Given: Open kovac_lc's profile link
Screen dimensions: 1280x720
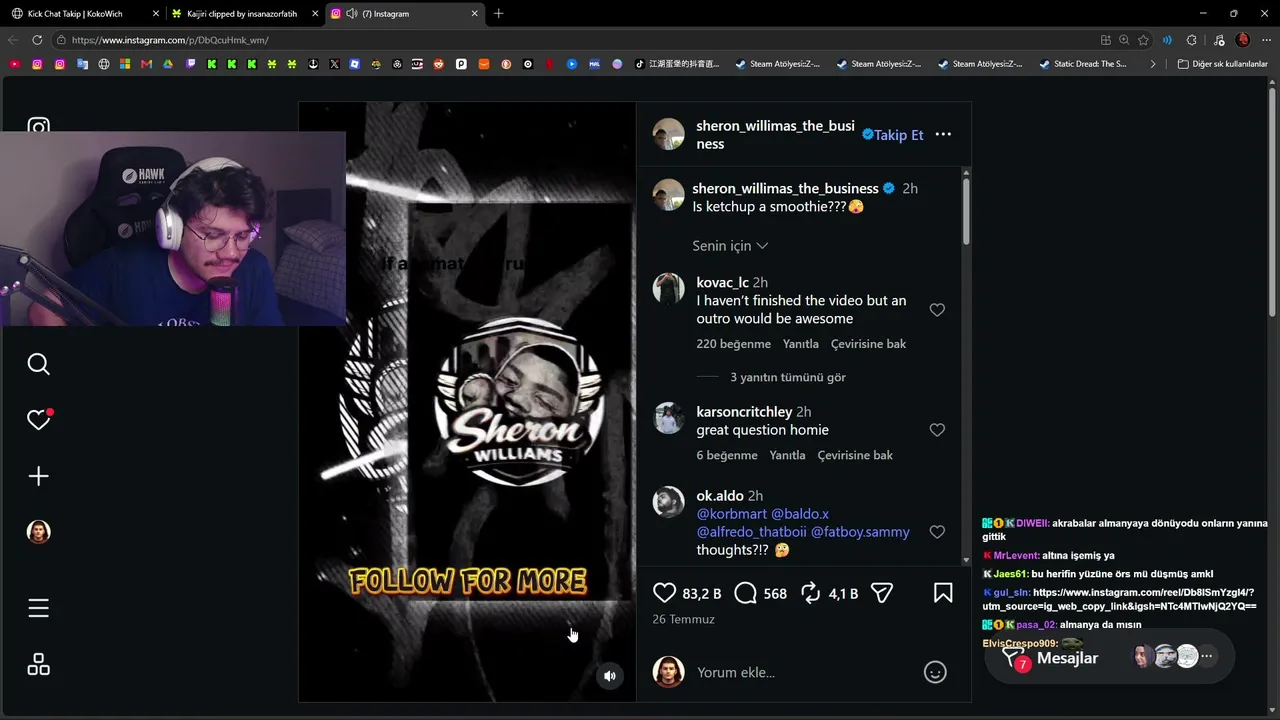Looking at the screenshot, I should point(722,283).
